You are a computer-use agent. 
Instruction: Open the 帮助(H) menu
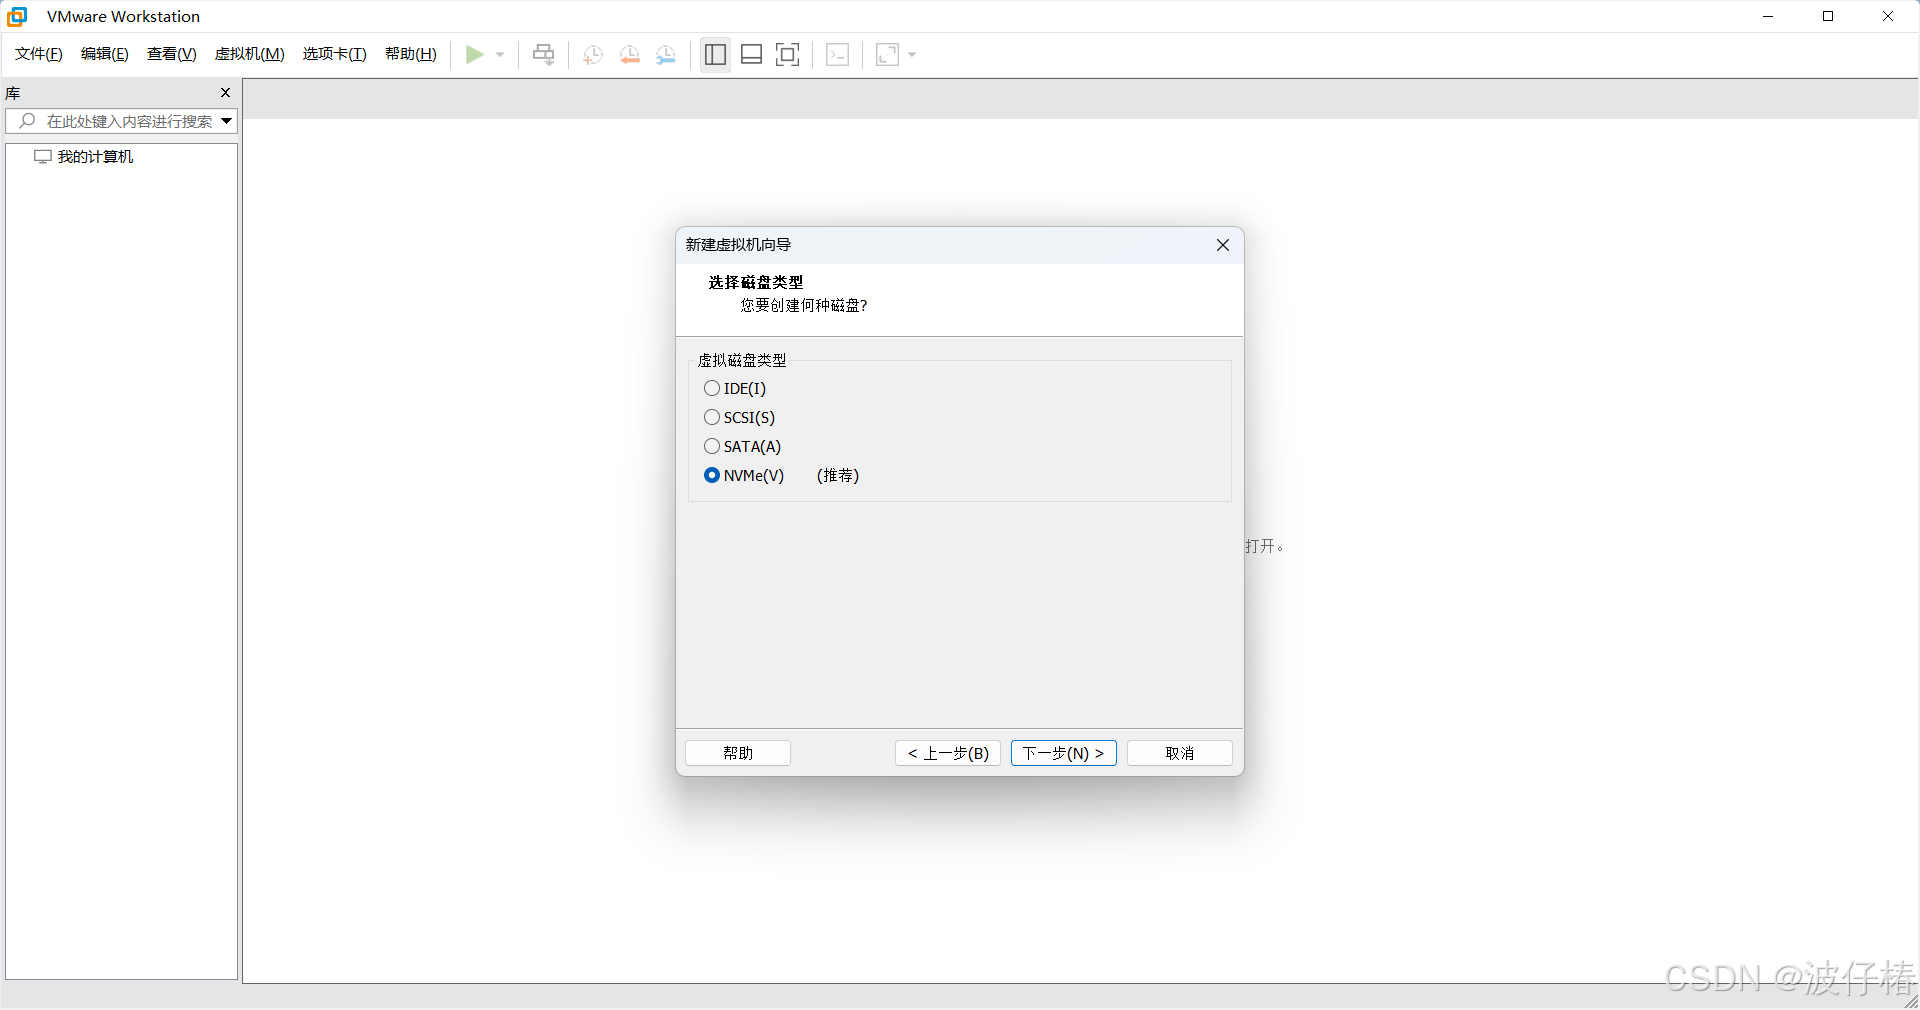411,54
